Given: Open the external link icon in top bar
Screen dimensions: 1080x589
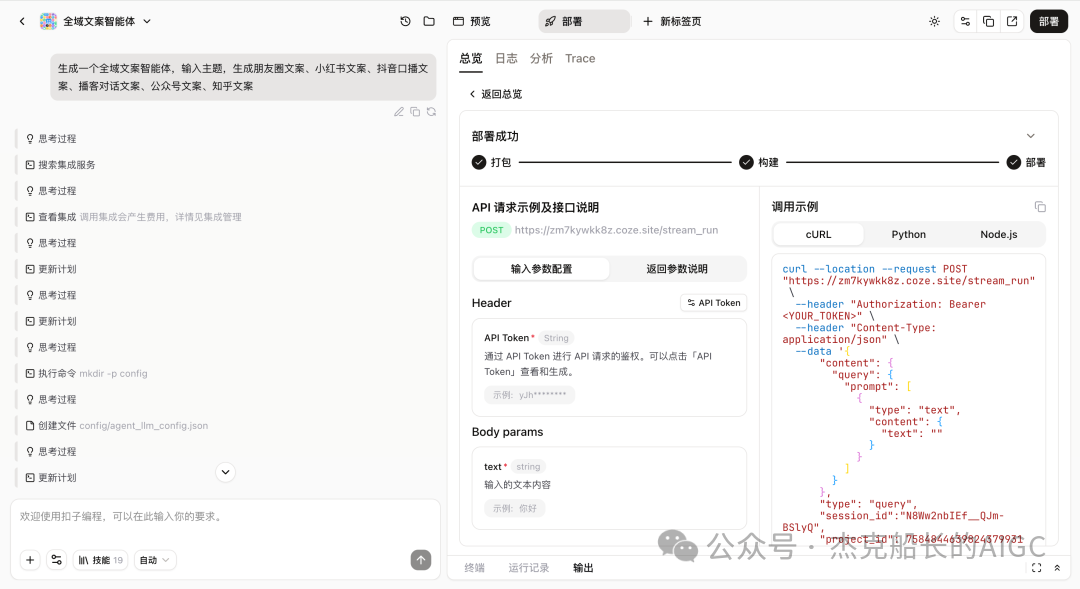Looking at the screenshot, I should [x=1012, y=21].
